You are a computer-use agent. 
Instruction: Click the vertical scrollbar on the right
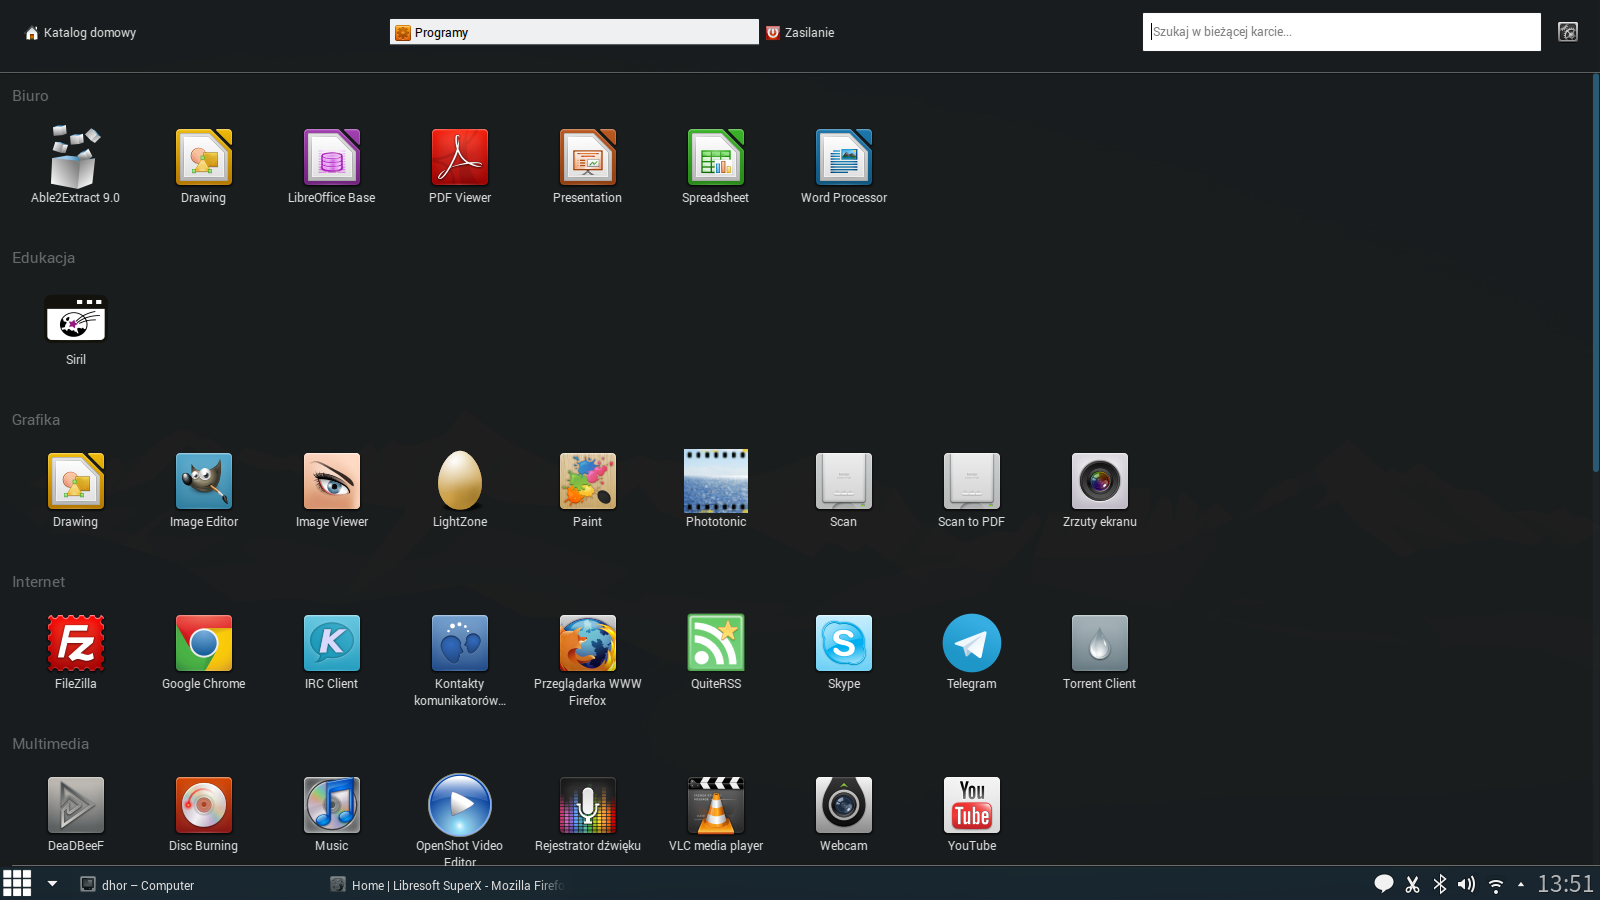tap(1595, 272)
